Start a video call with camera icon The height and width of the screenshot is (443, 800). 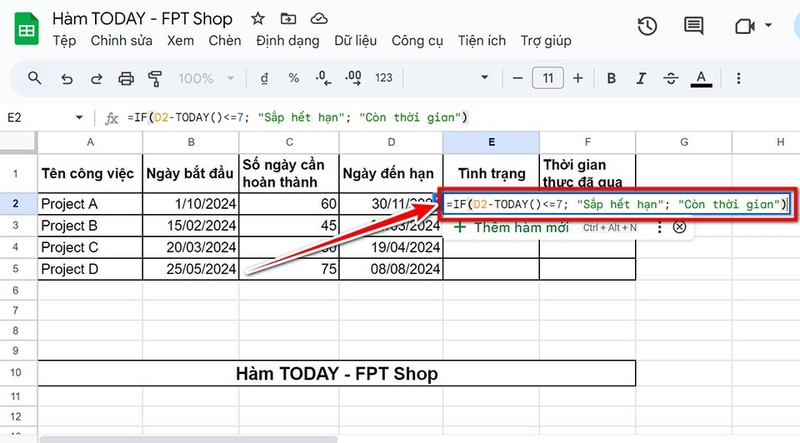pos(745,26)
